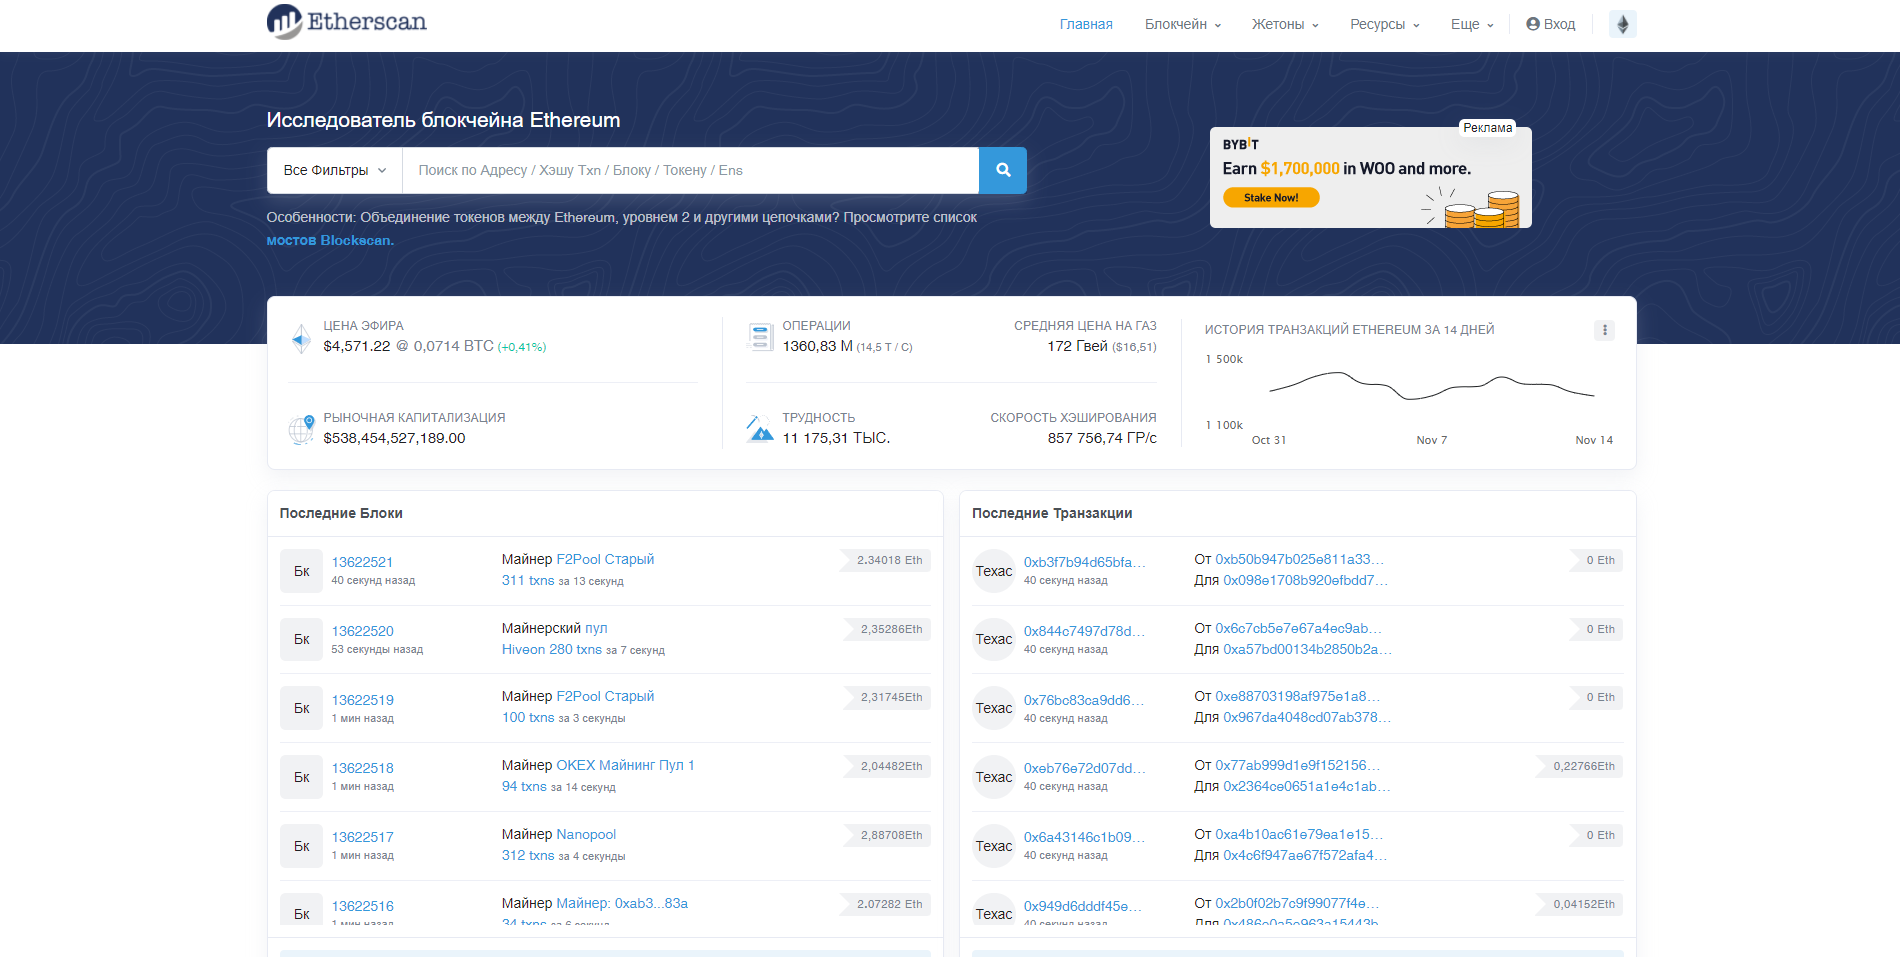Click Техас icon beside transaction 0x6a43146c1b09

tap(994, 846)
